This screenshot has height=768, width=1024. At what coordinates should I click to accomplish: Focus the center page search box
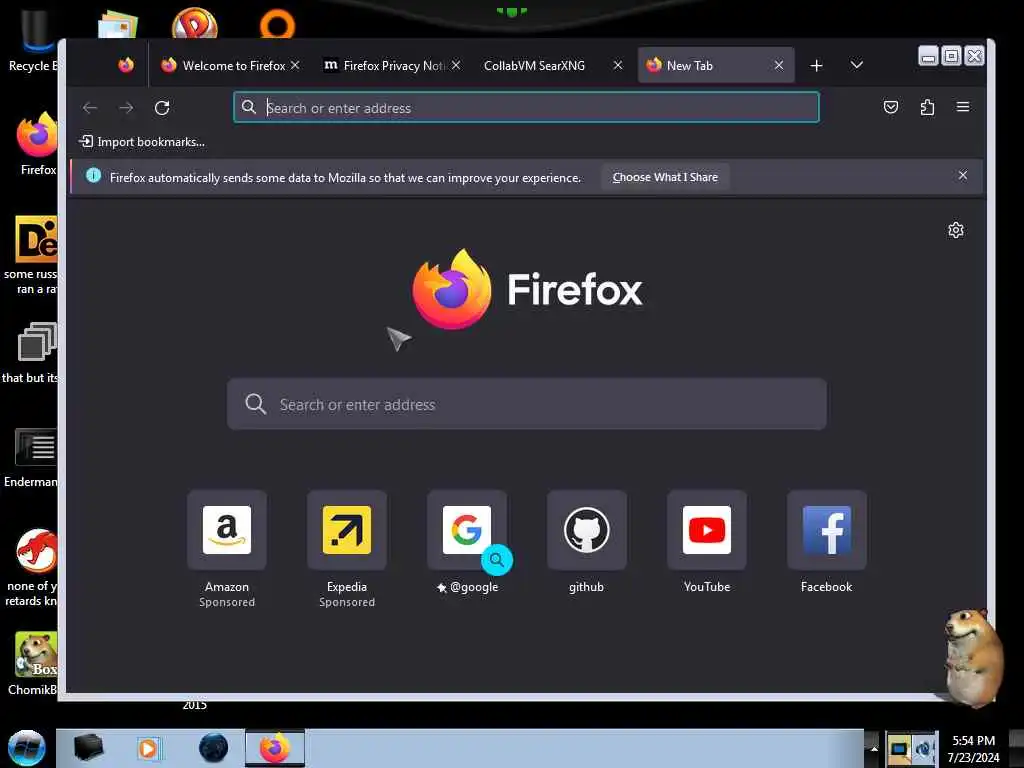tap(526, 404)
